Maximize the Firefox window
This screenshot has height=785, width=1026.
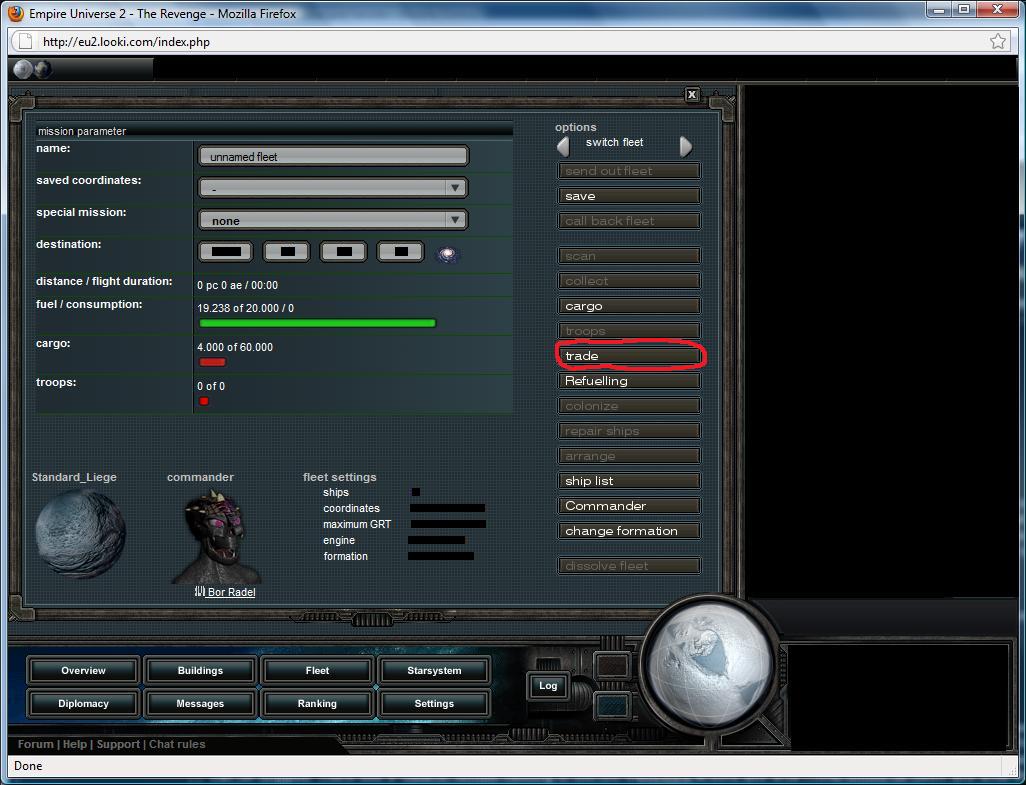click(x=964, y=10)
